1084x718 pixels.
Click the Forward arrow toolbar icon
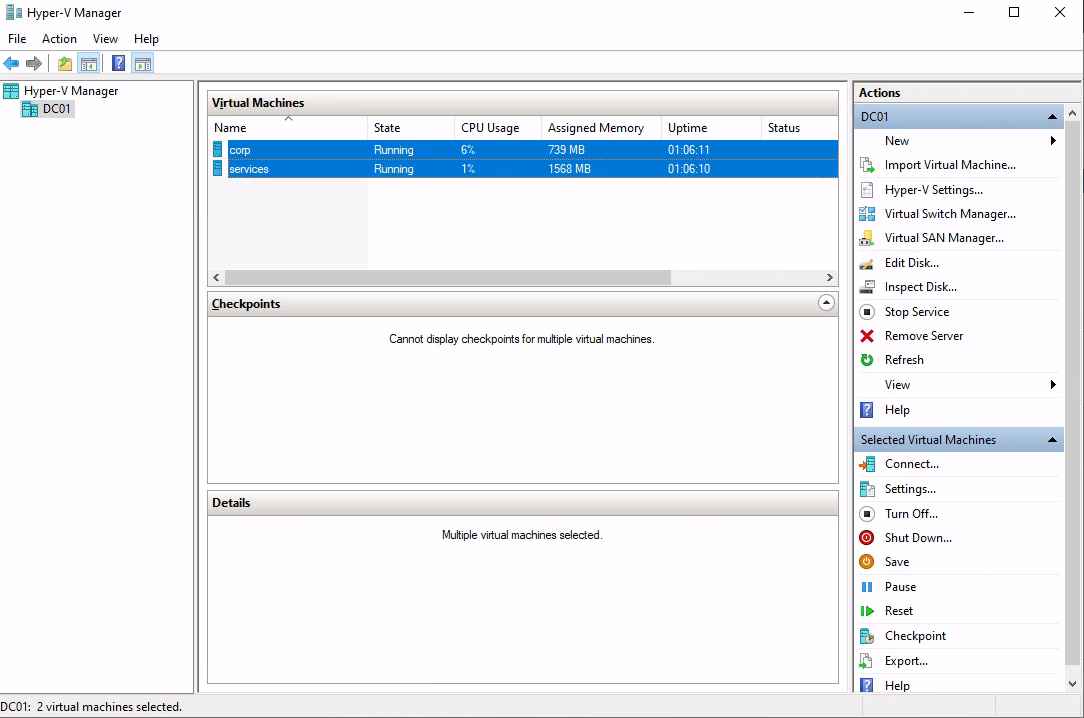33,64
